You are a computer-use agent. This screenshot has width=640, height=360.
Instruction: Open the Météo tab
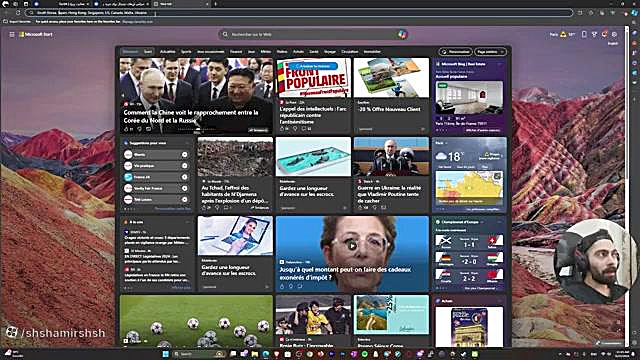(266, 52)
